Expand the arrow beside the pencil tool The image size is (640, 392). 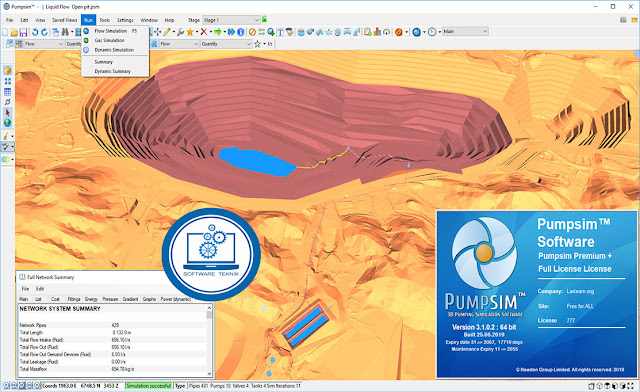174,32
